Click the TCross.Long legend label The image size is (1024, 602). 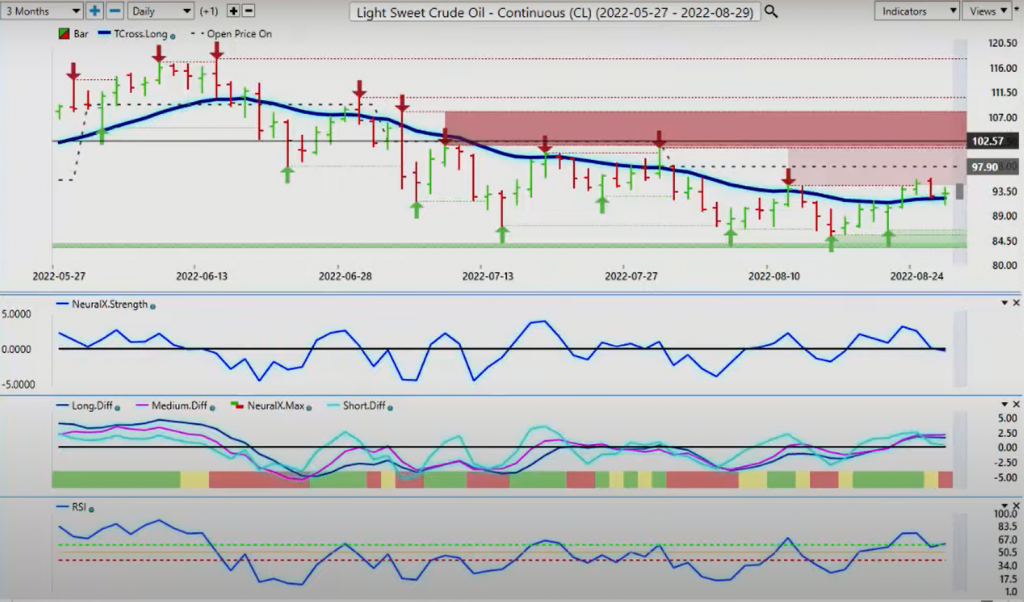(x=140, y=34)
